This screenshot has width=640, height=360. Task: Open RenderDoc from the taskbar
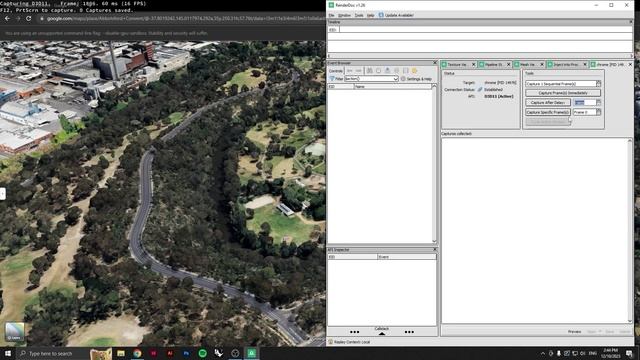251,353
